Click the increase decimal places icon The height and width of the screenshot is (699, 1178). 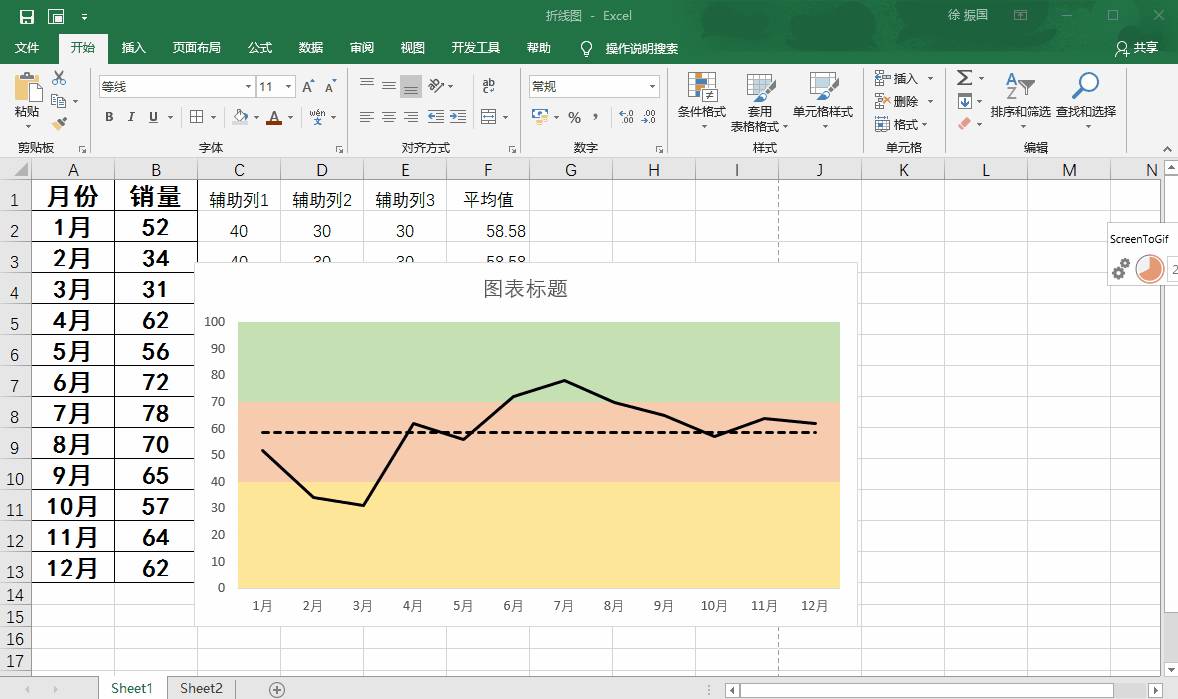626,117
